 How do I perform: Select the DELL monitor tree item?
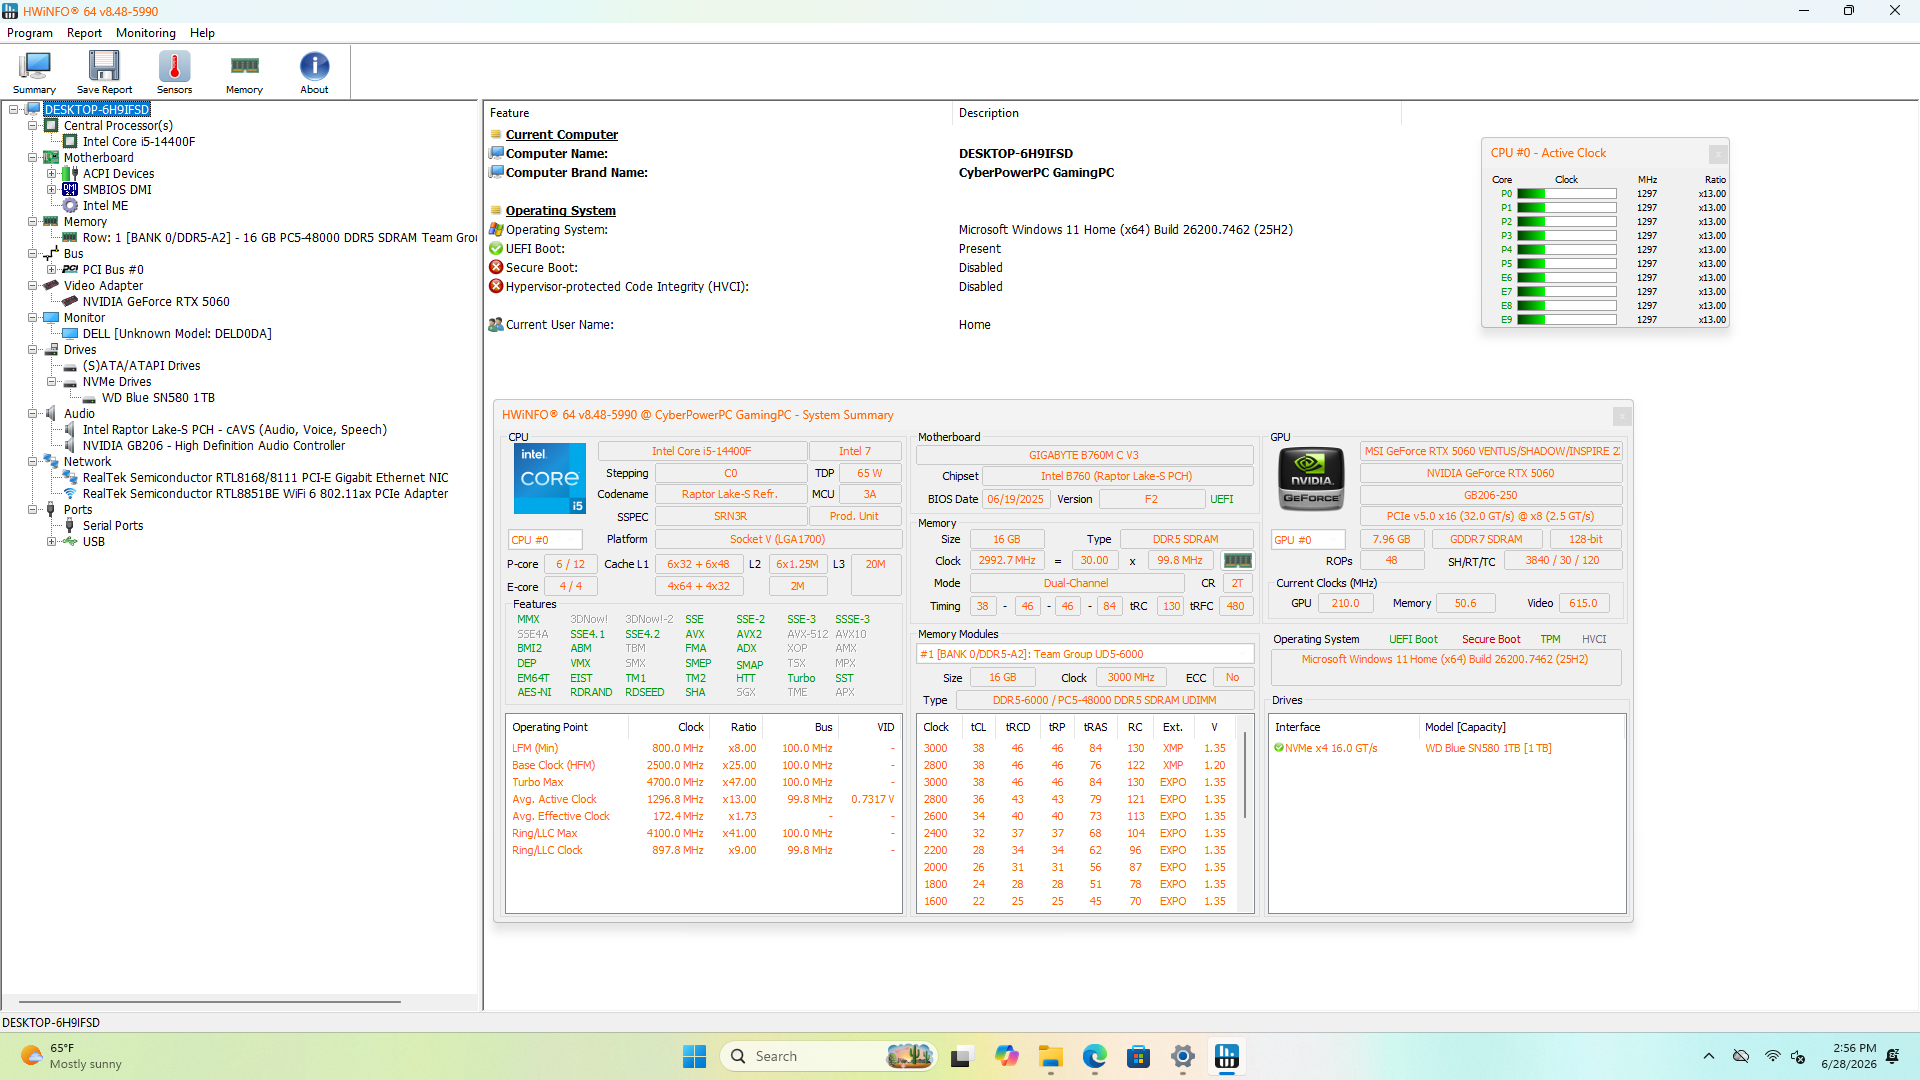177,334
